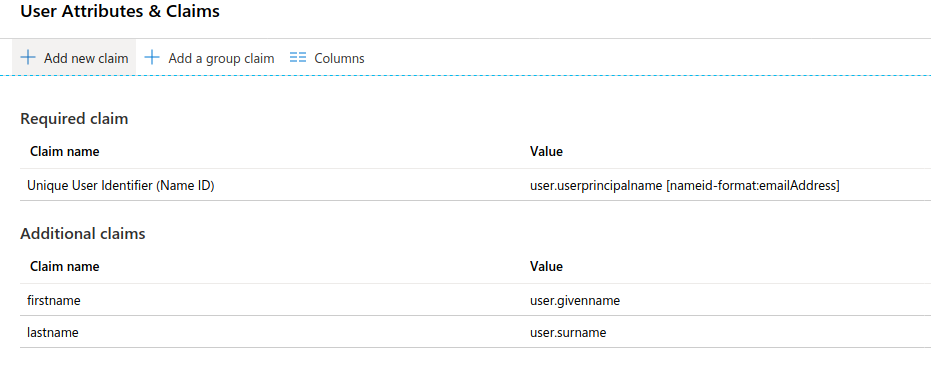Image resolution: width=931 pixels, height=382 pixels.
Task: Sort by Claim name in Required claim
Action: pyautogui.click(x=65, y=151)
